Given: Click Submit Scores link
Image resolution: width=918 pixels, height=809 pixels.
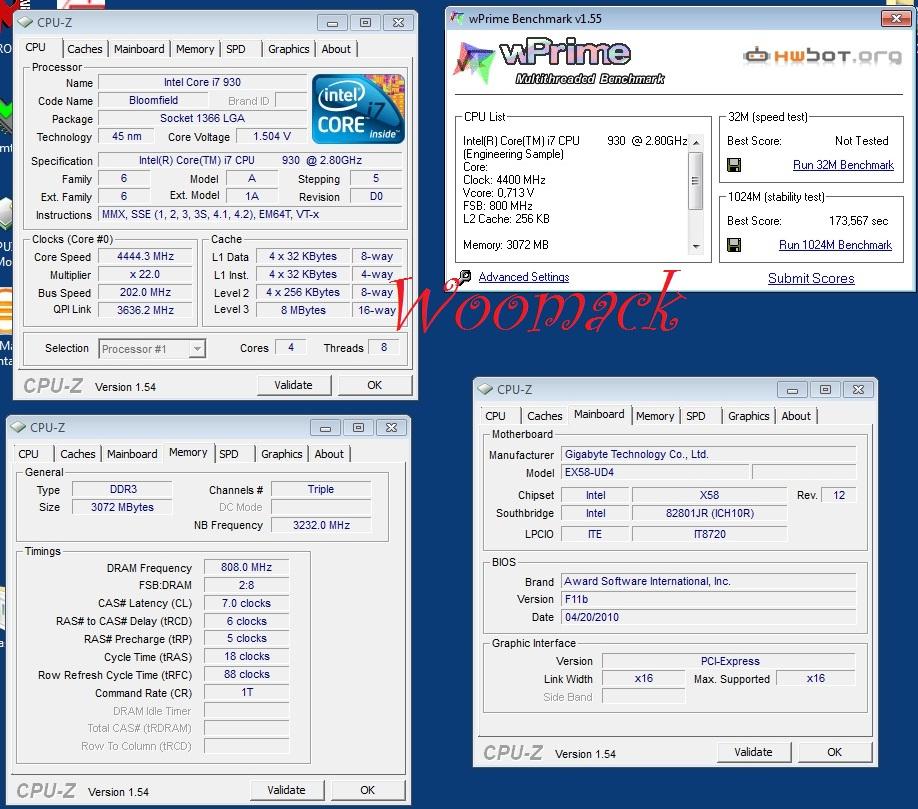Looking at the screenshot, I should point(811,279).
